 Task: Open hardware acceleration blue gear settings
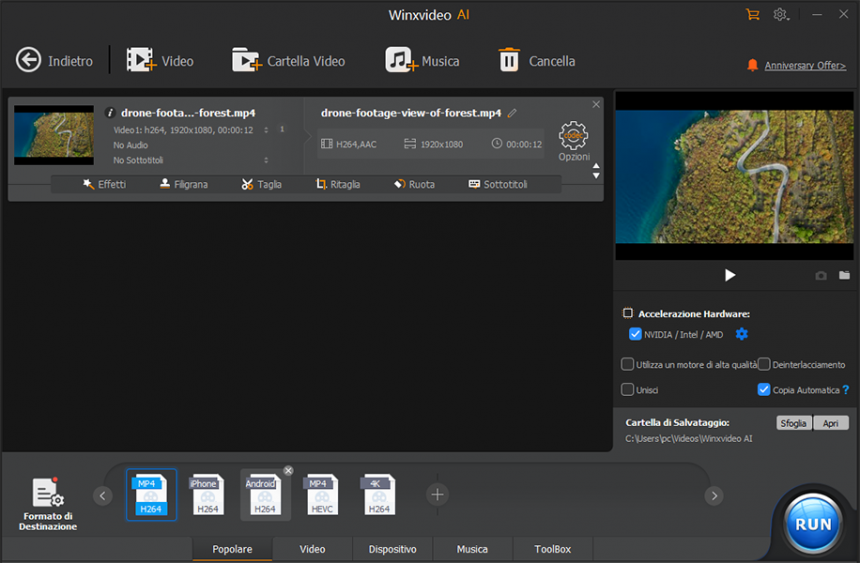(742, 334)
